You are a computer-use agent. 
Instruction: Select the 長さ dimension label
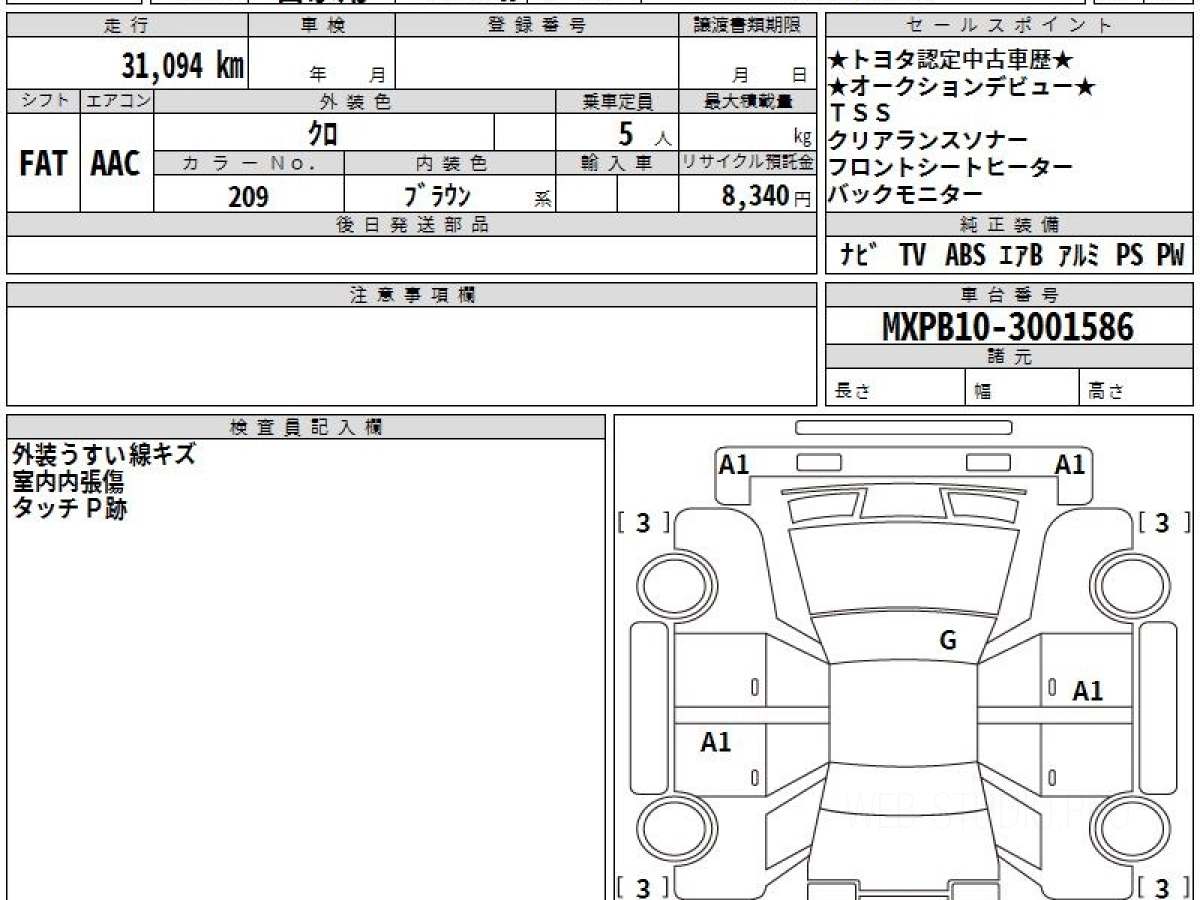pyautogui.click(x=853, y=391)
